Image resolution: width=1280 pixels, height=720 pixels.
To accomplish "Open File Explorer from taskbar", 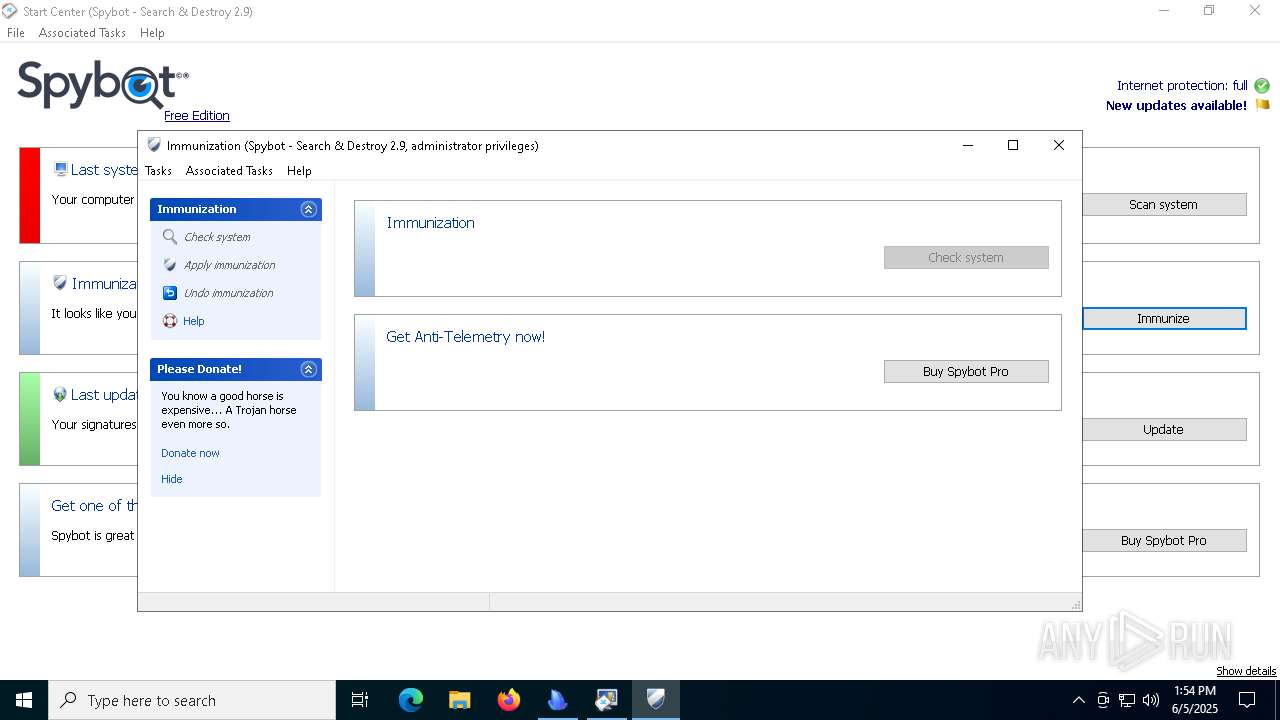I will [x=460, y=700].
